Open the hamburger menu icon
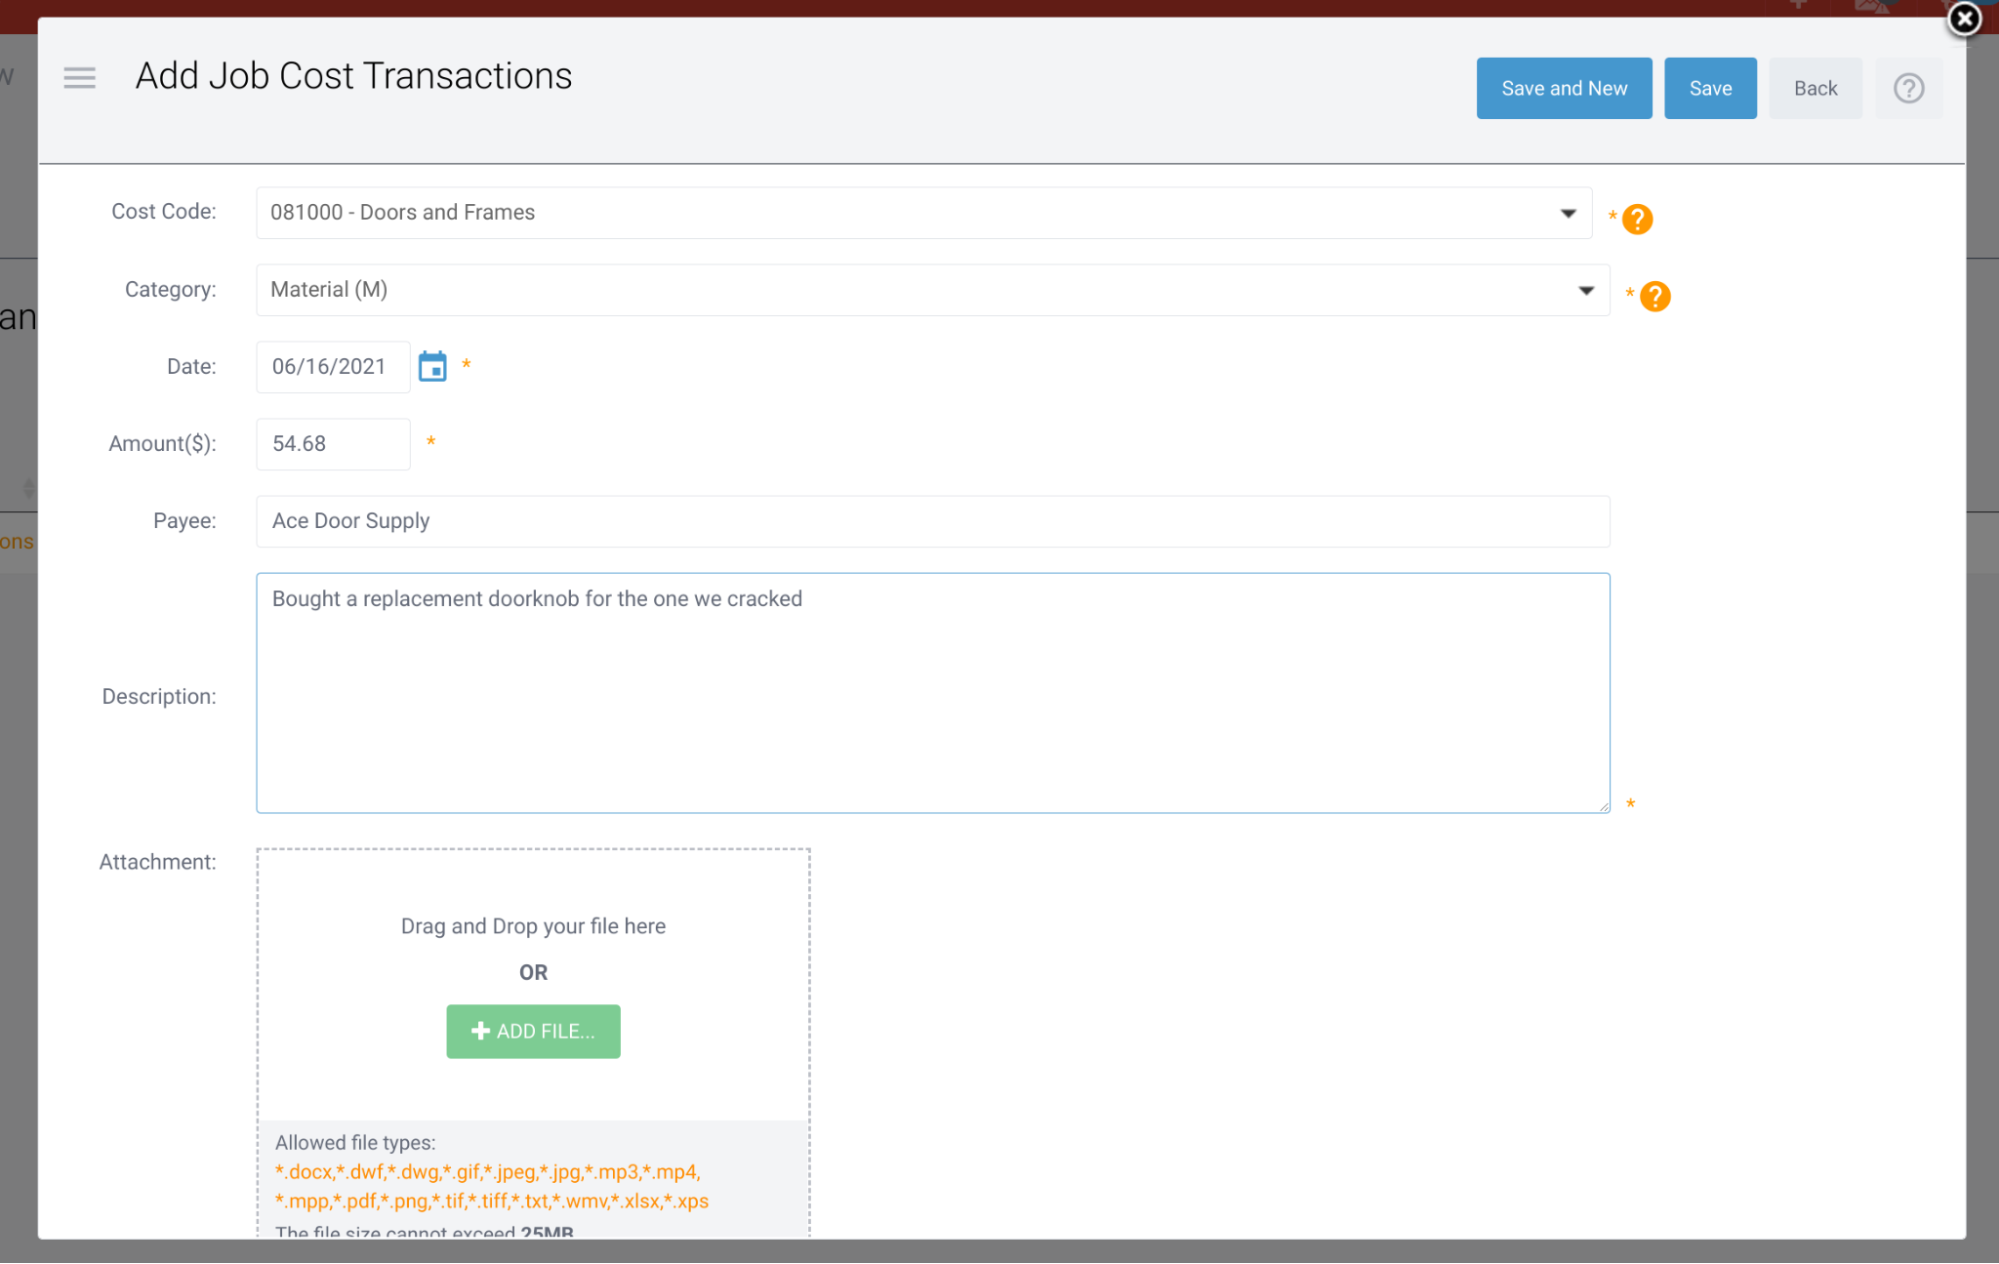The width and height of the screenshot is (1999, 1264). pyautogui.click(x=79, y=78)
